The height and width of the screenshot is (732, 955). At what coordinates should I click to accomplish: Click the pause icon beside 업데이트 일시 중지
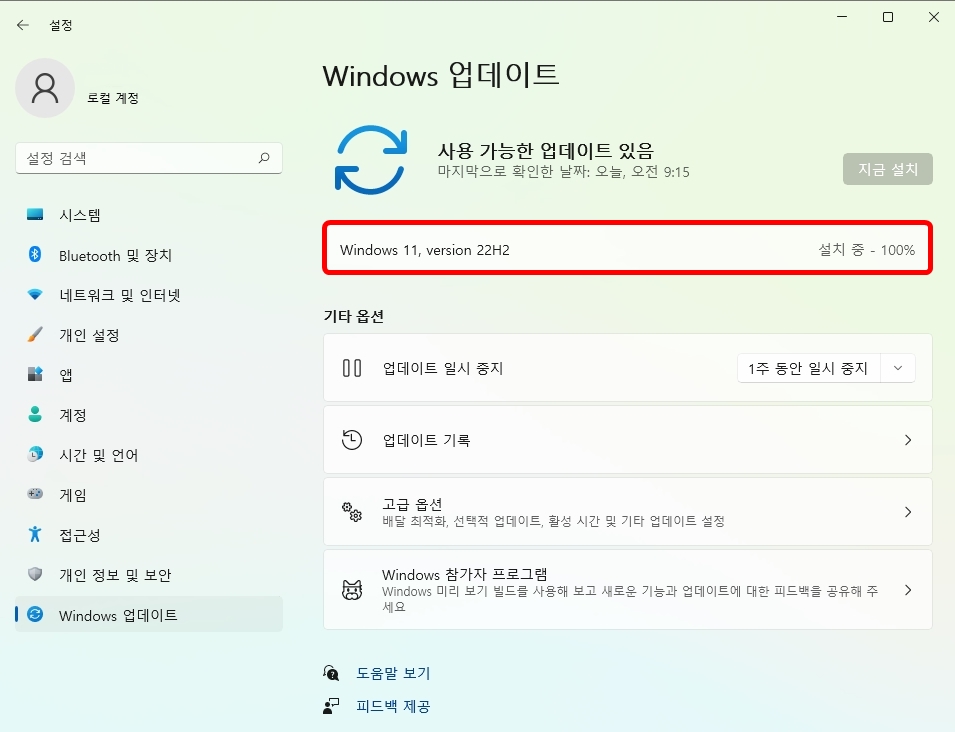[x=352, y=368]
